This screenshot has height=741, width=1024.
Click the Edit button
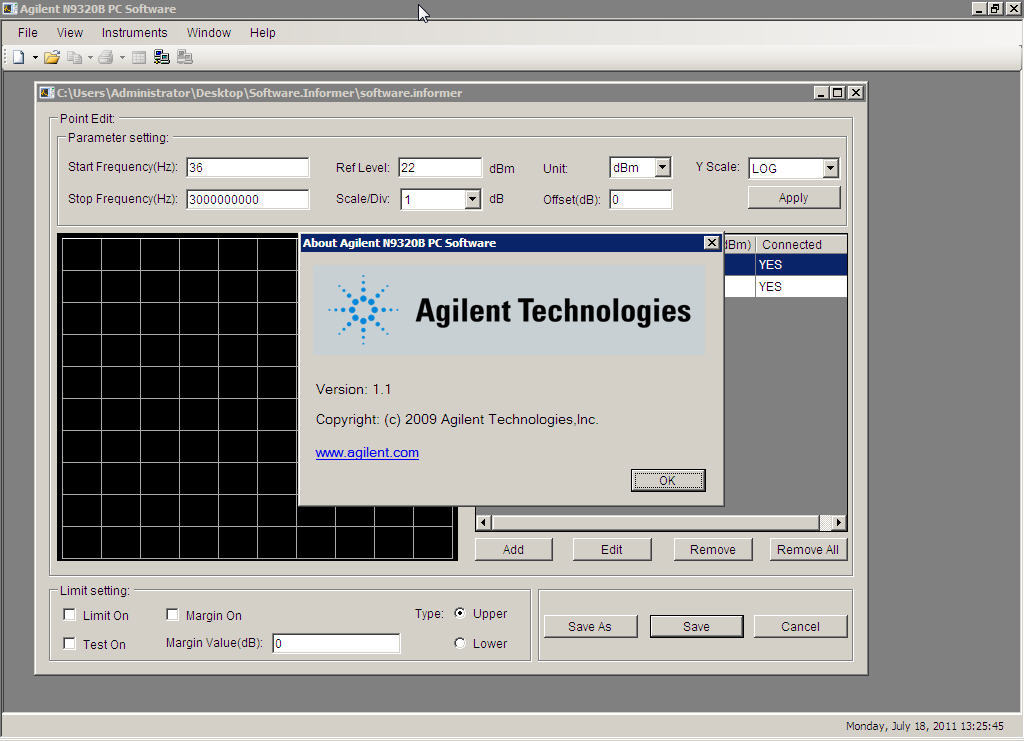tap(612, 550)
